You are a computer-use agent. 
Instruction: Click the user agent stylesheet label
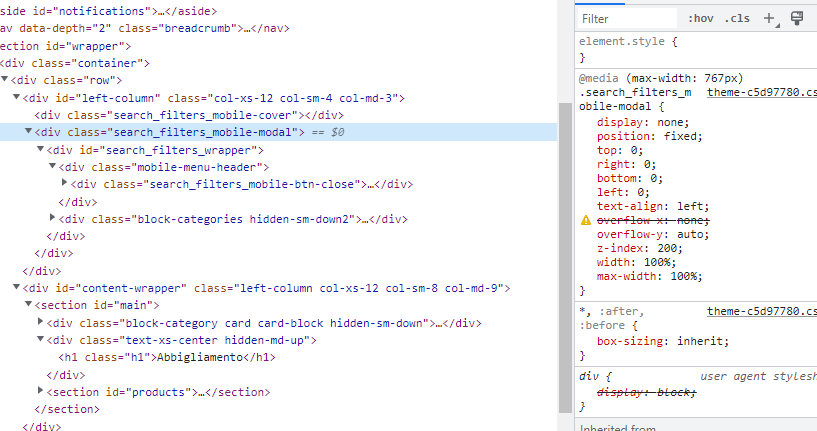pos(759,376)
